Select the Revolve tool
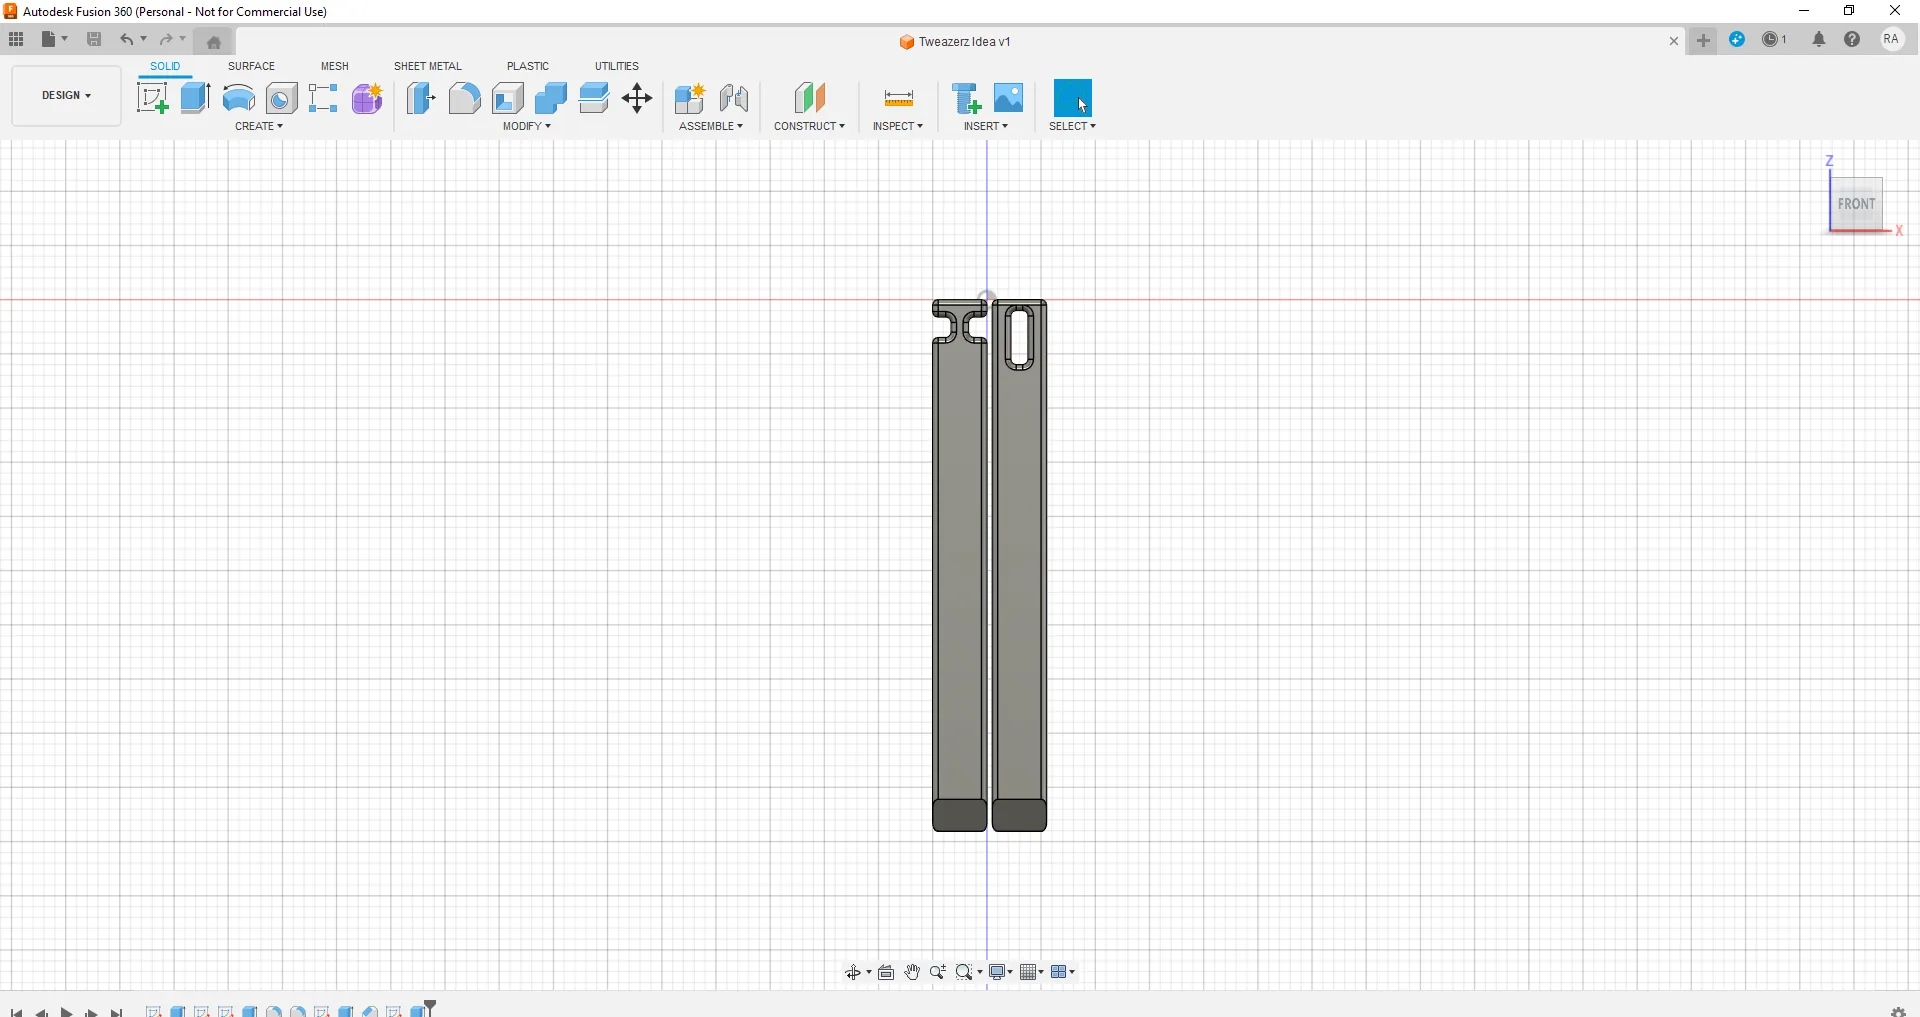 click(x=238, y=98)
